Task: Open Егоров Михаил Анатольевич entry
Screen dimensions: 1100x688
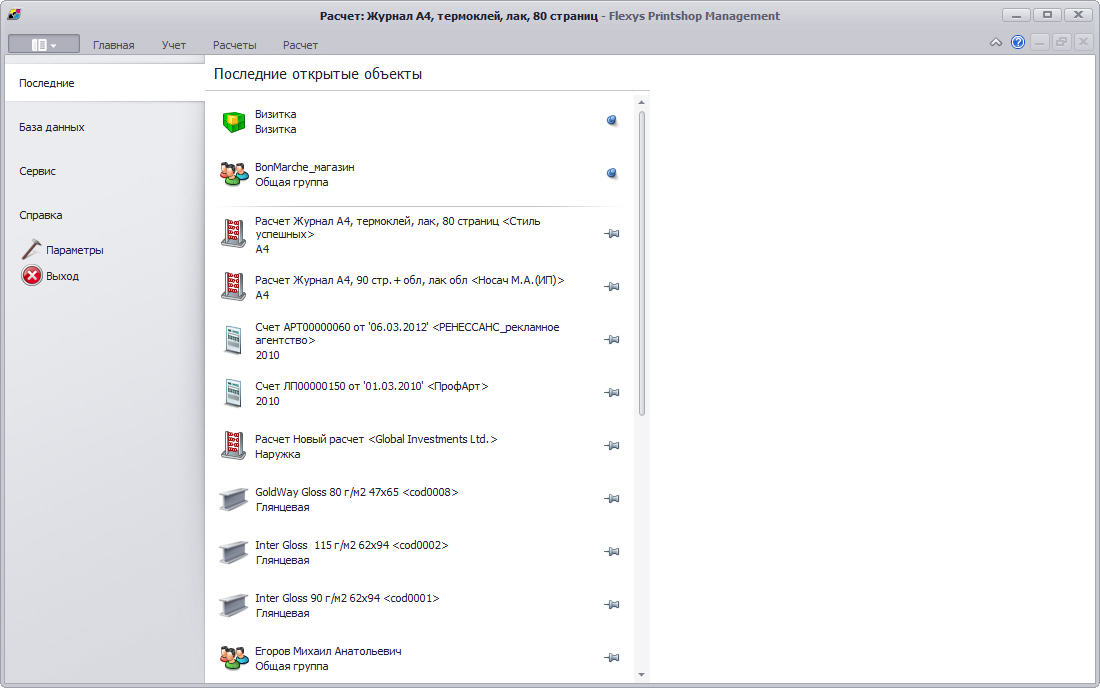Action: click(420, 659)
